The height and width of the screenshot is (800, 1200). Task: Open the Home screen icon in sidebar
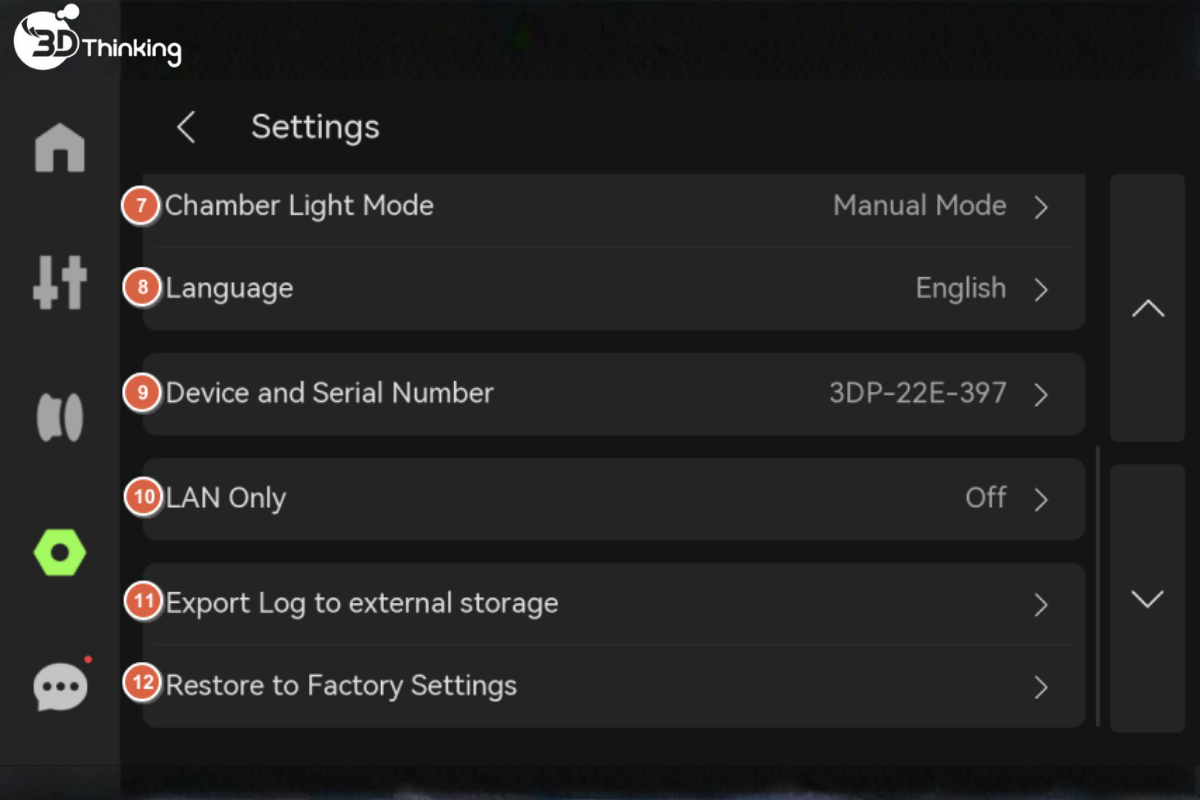tap(60, 148)
